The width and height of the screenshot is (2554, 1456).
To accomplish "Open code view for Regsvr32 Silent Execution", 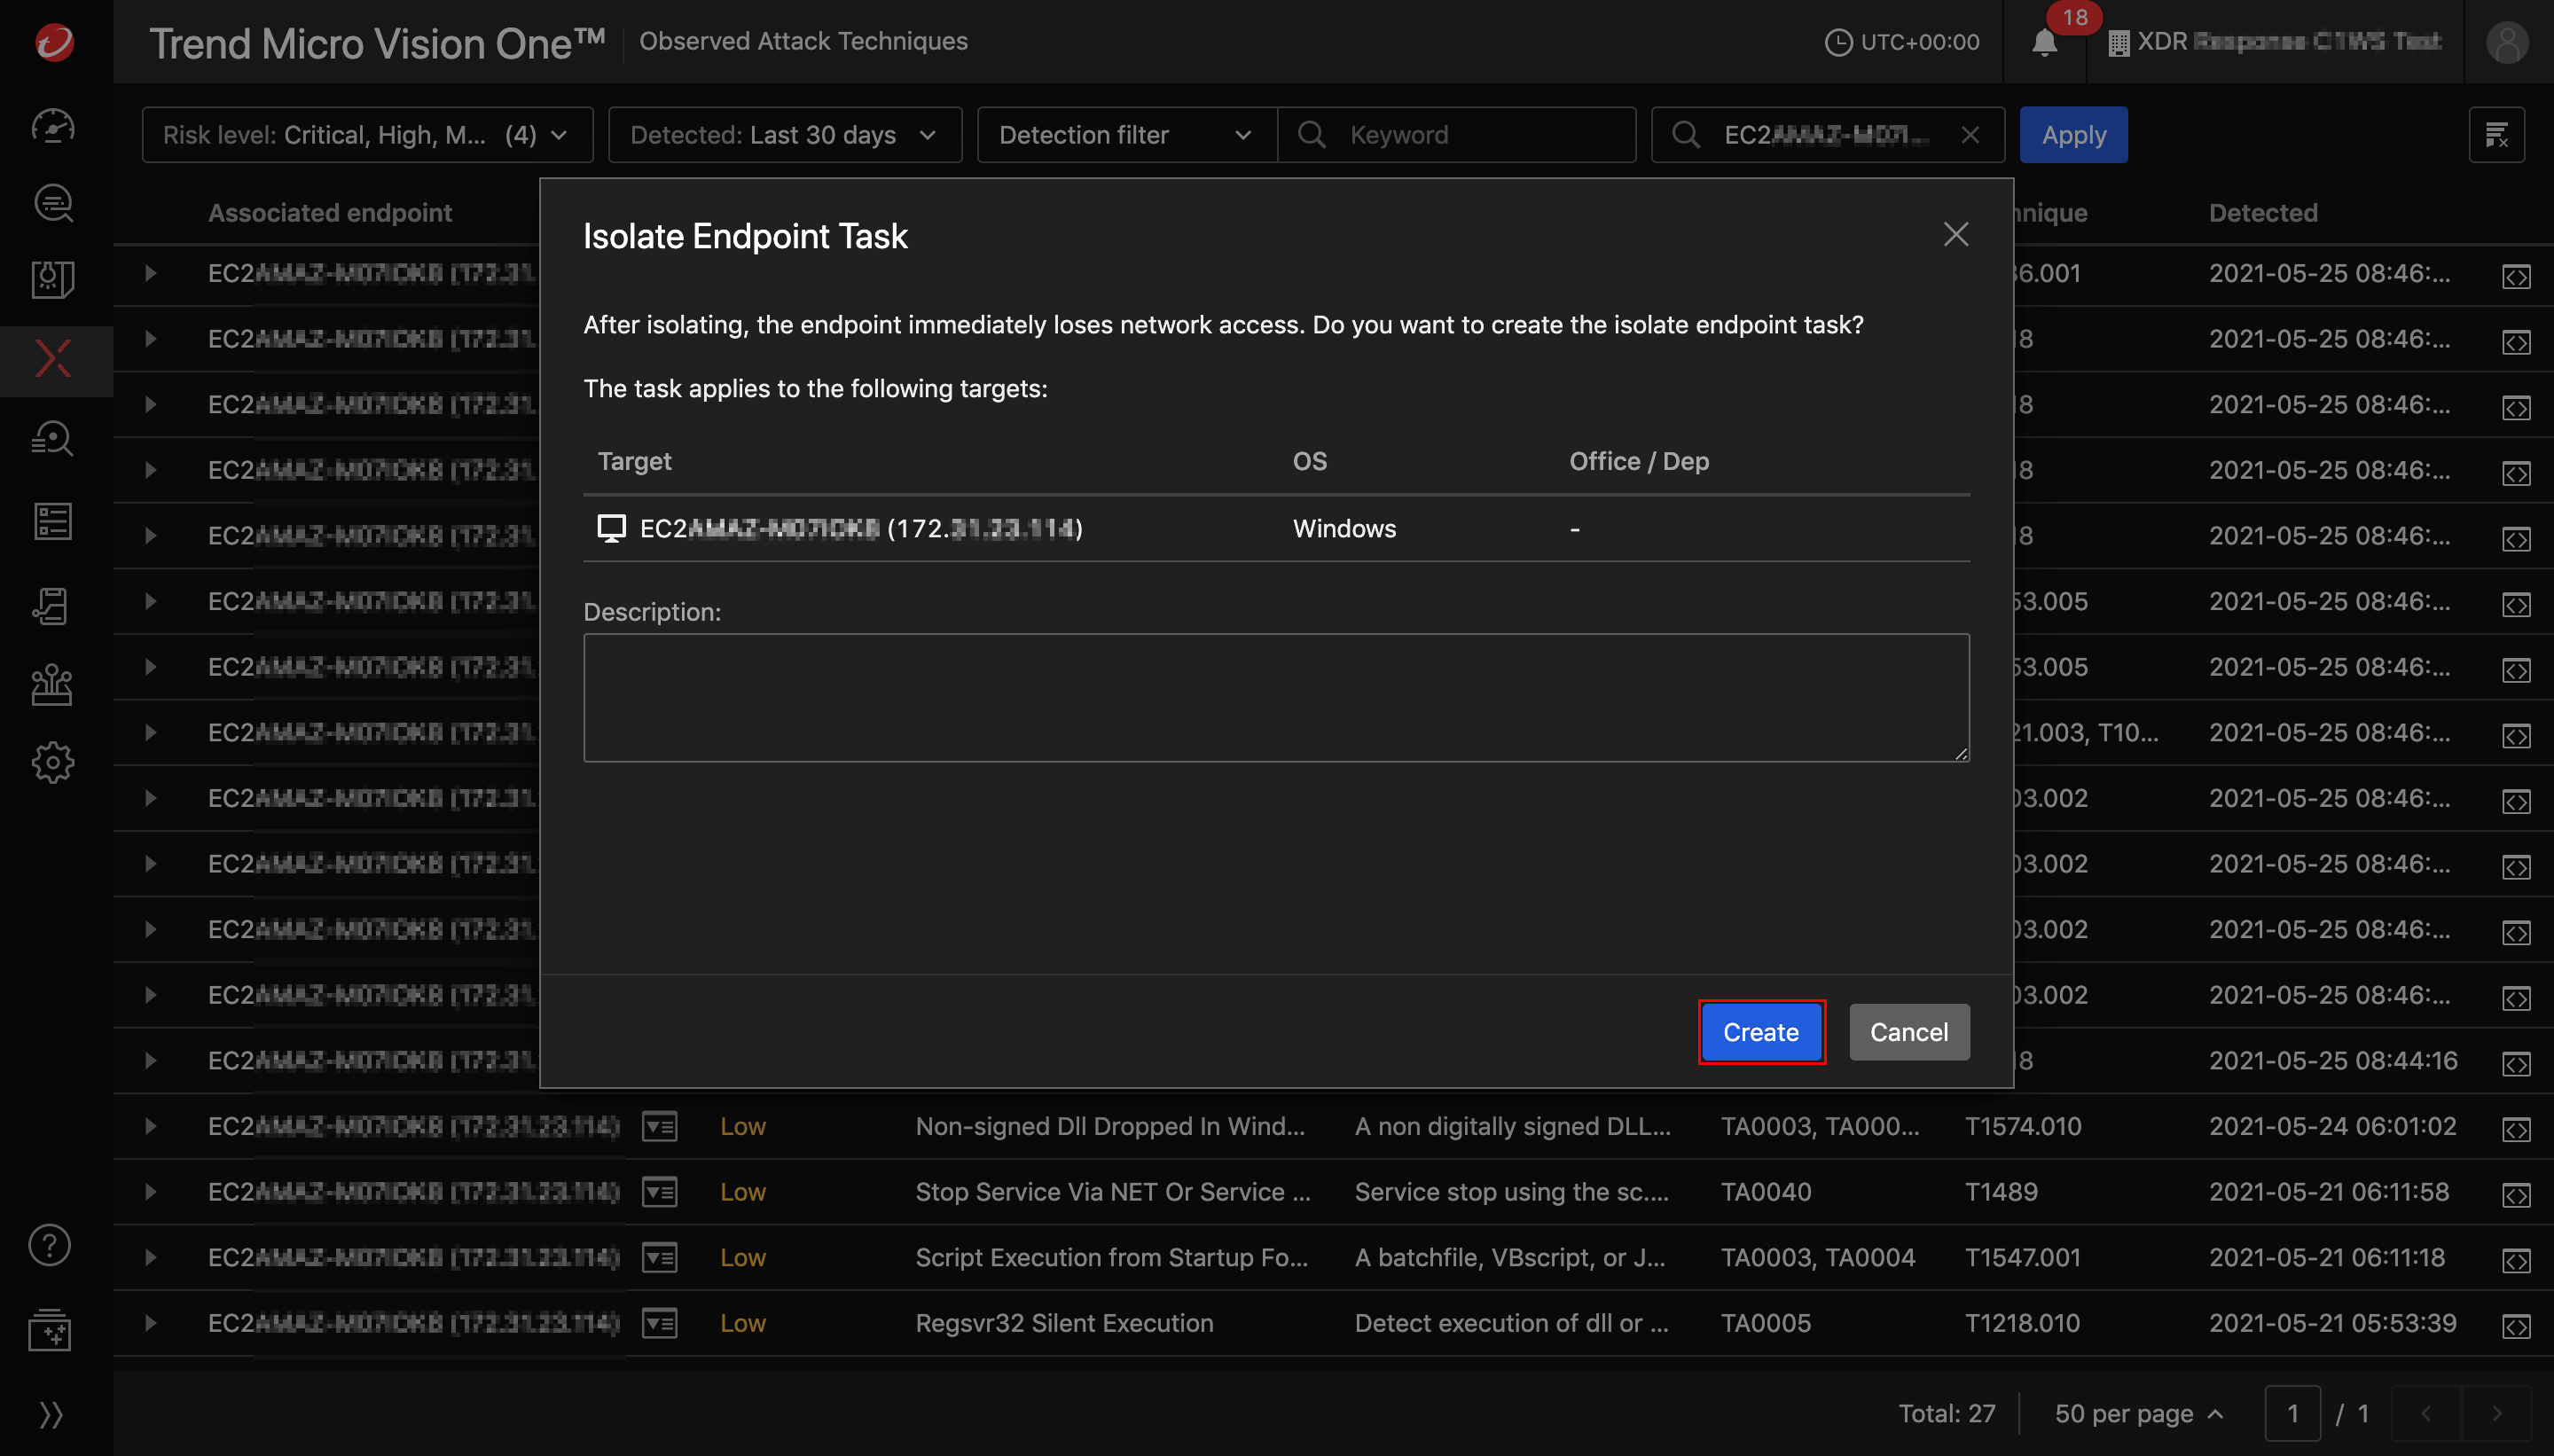I will click(x=2516, y=1327).
